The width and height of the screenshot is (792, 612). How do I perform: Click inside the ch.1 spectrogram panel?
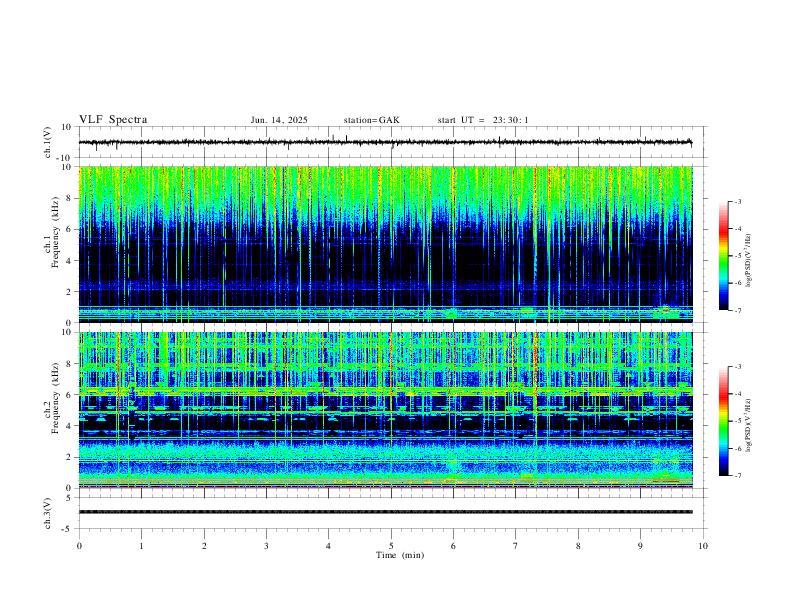(385, 244)
